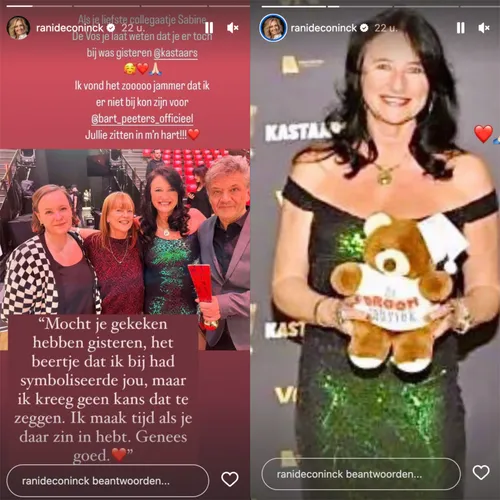Viewport: 500px width, 500px height.
Task: Open the @bart_peeters_officieel mention
Action: (142, 119)
